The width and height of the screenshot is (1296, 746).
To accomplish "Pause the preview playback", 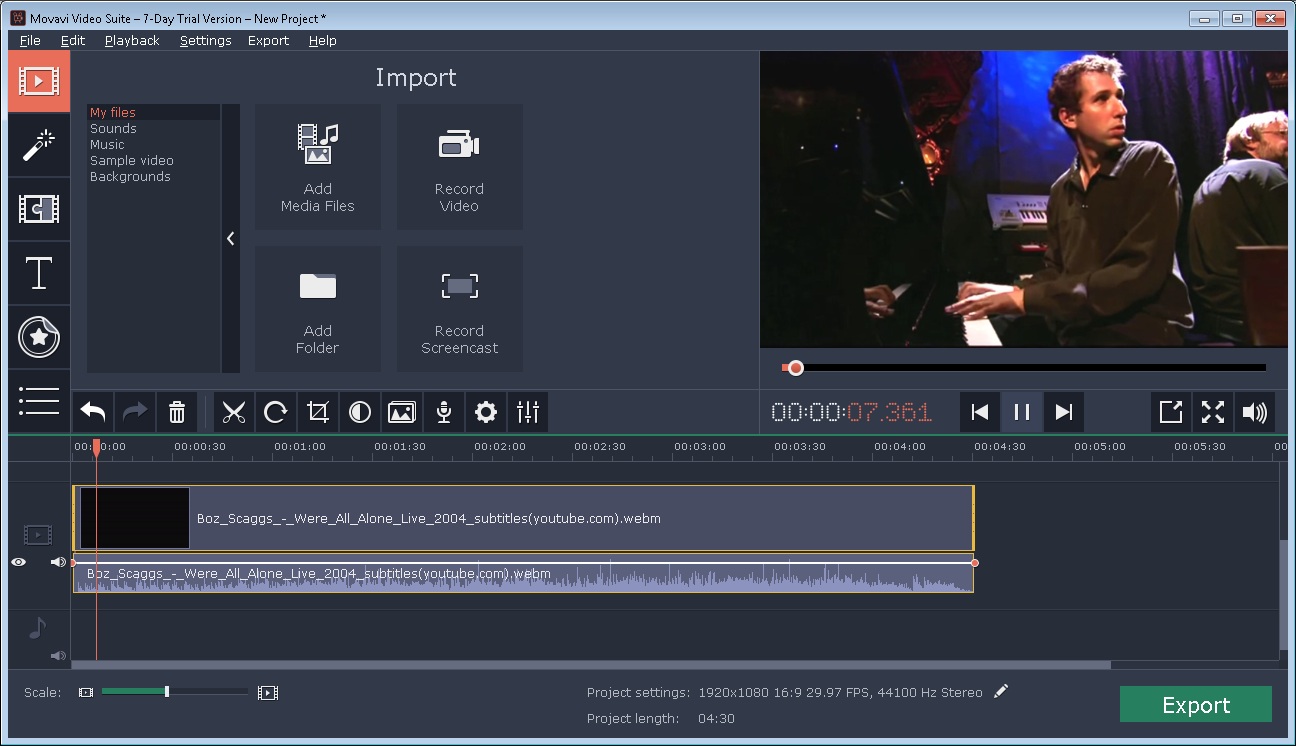I will 1022,412.
